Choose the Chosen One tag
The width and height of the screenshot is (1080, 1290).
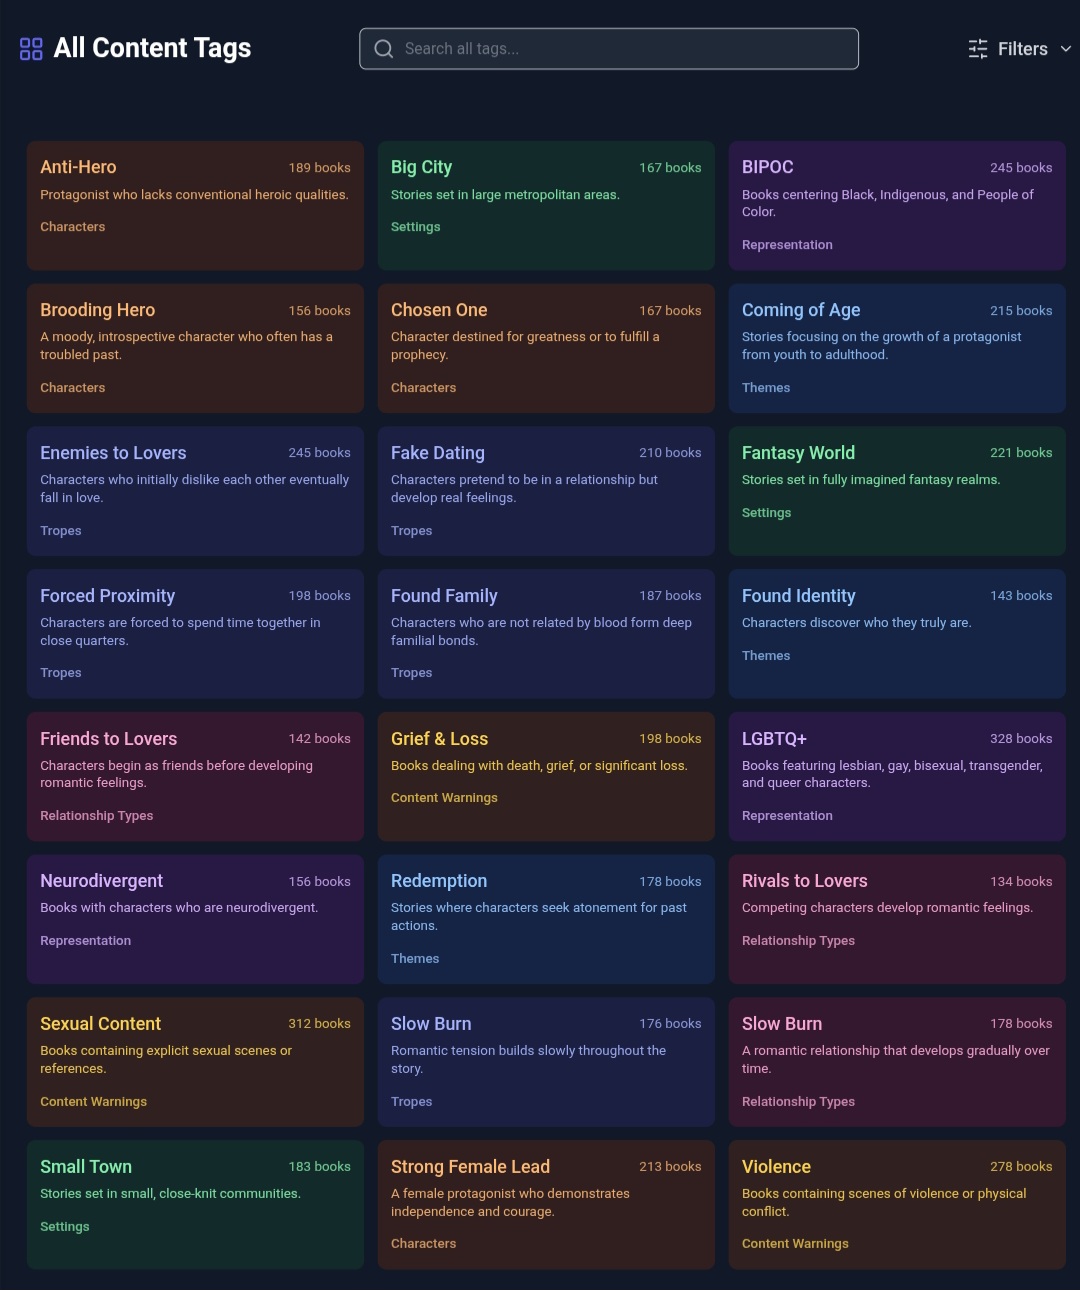546,348
